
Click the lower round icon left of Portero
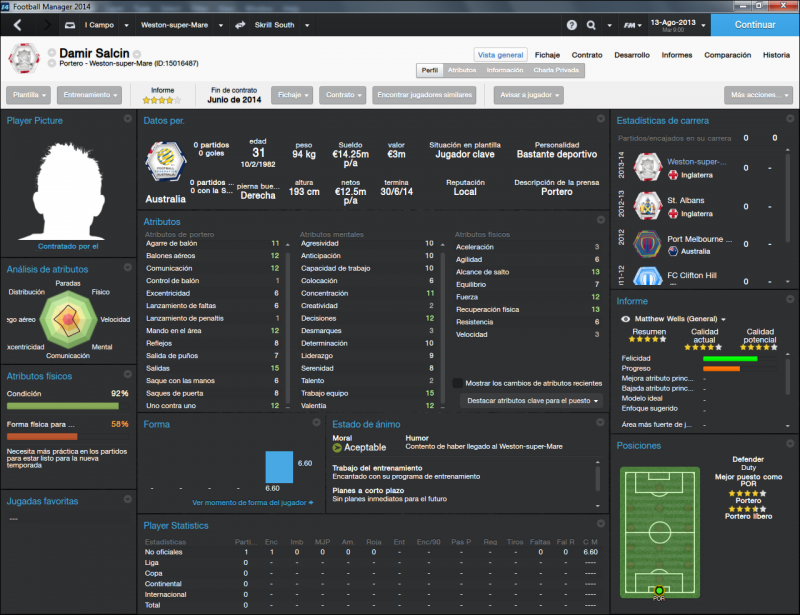(x=52, y=63)
